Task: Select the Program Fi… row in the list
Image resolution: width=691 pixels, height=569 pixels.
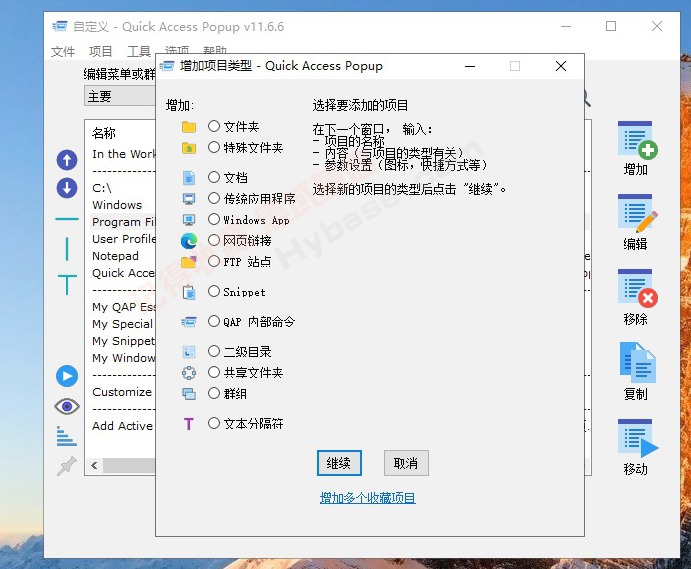Action: click(123, 222)
